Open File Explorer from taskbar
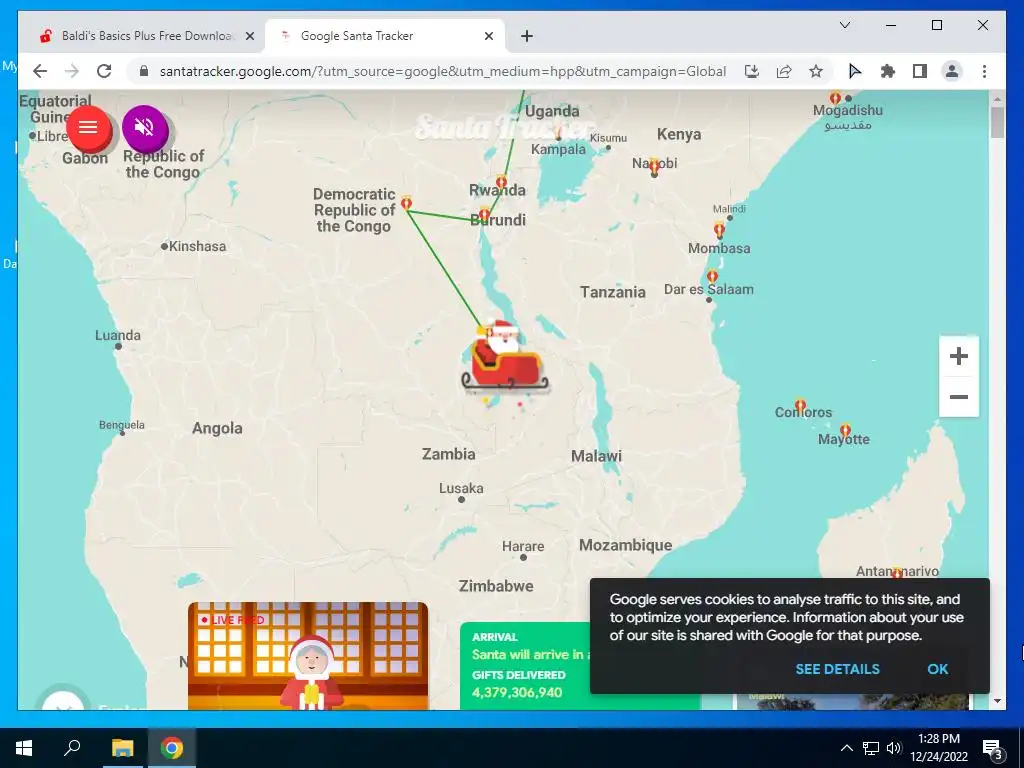 [x=122, y=748]
